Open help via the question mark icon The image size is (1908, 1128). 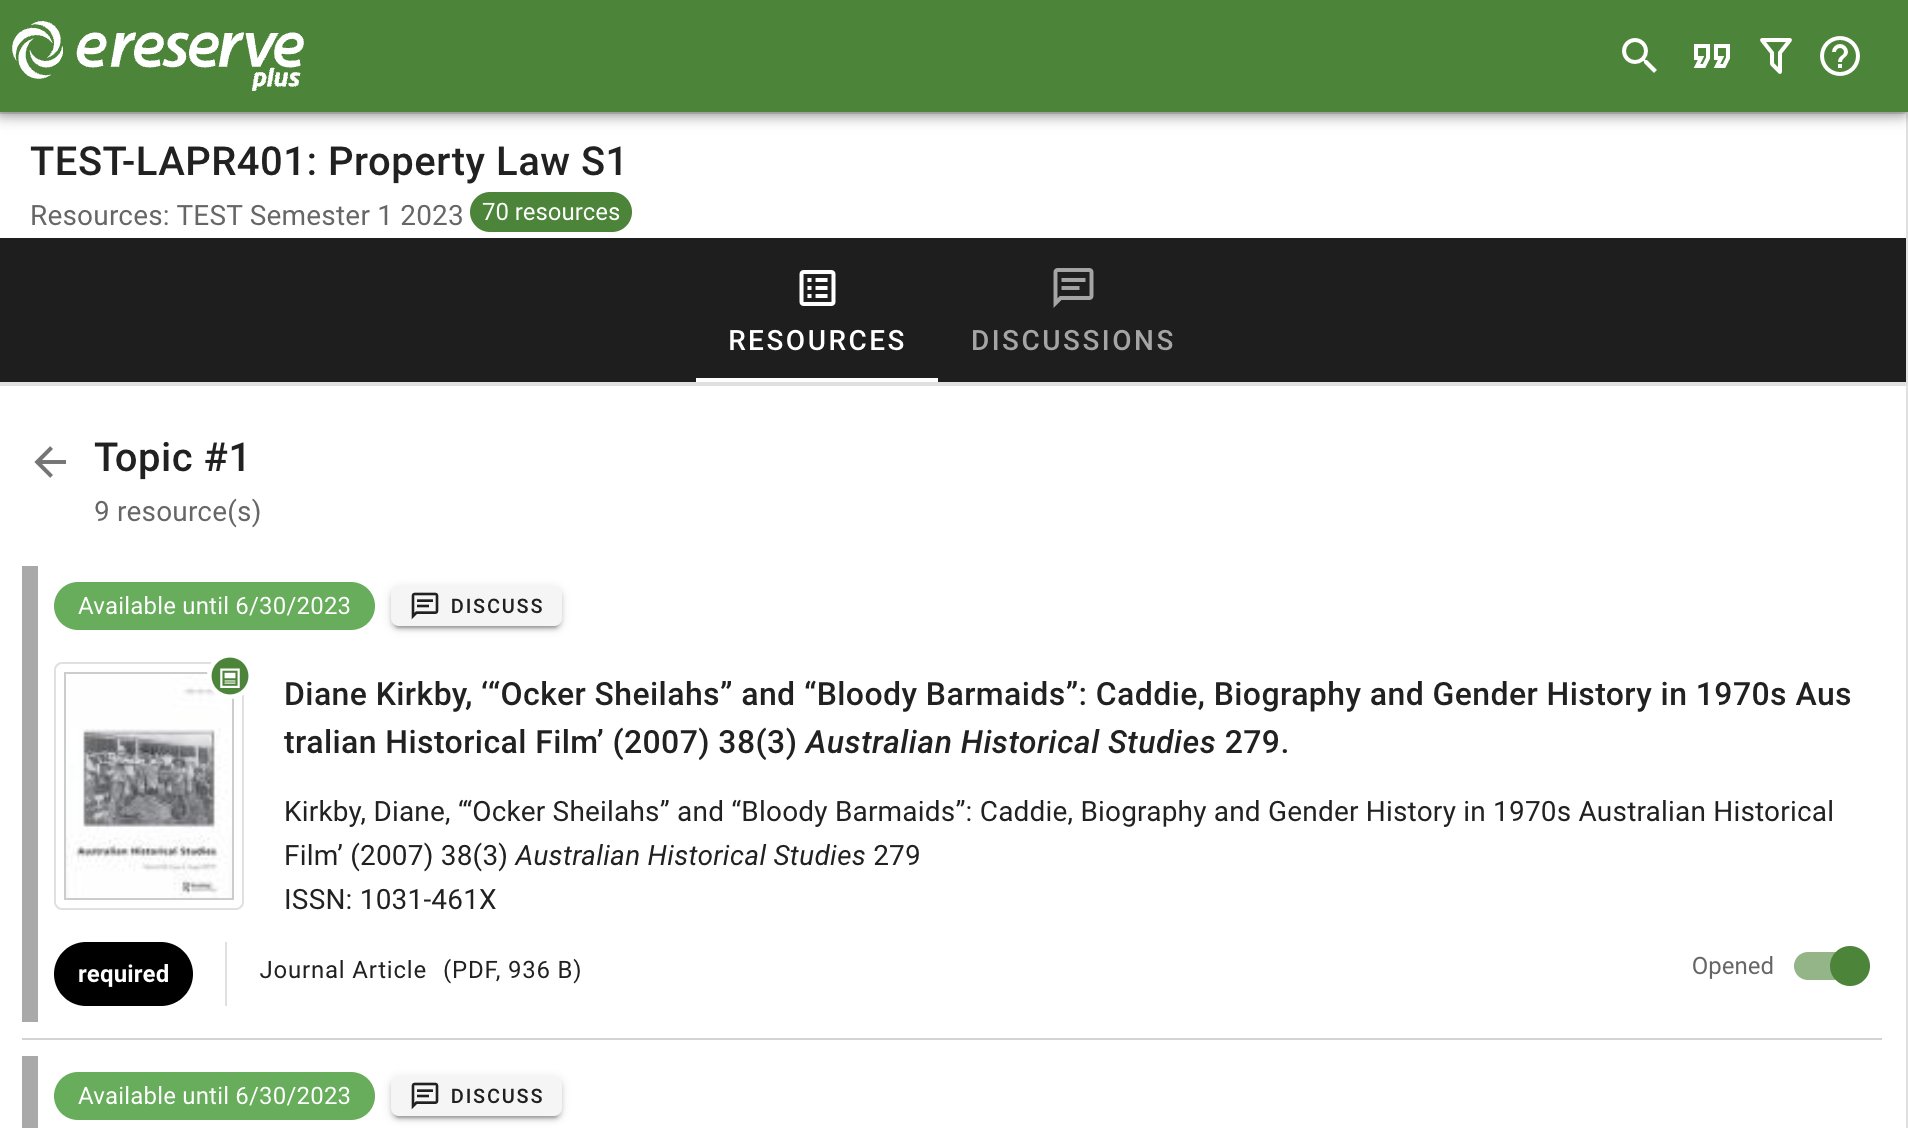pyautogui.click(x=1839, y=56)
